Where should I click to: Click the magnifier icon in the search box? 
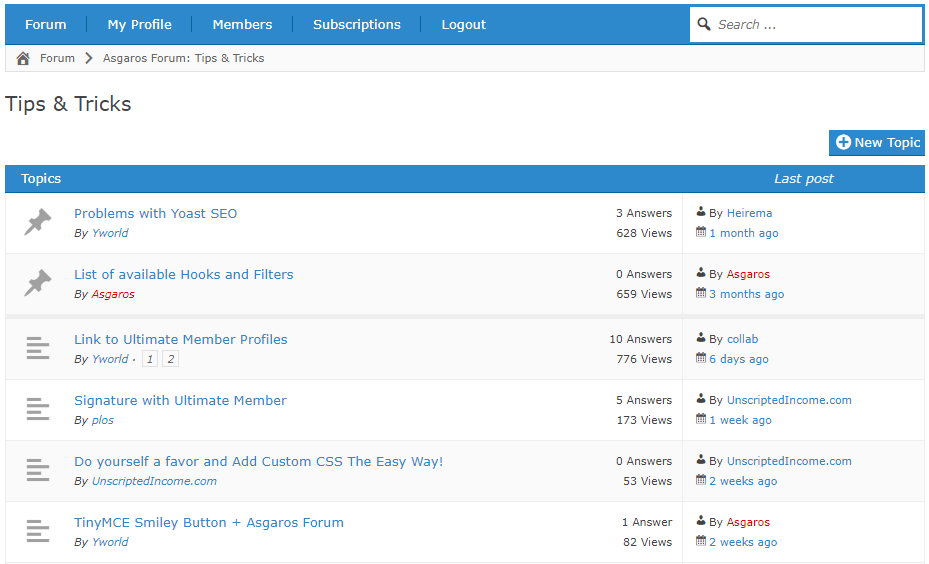click(704, 24)
